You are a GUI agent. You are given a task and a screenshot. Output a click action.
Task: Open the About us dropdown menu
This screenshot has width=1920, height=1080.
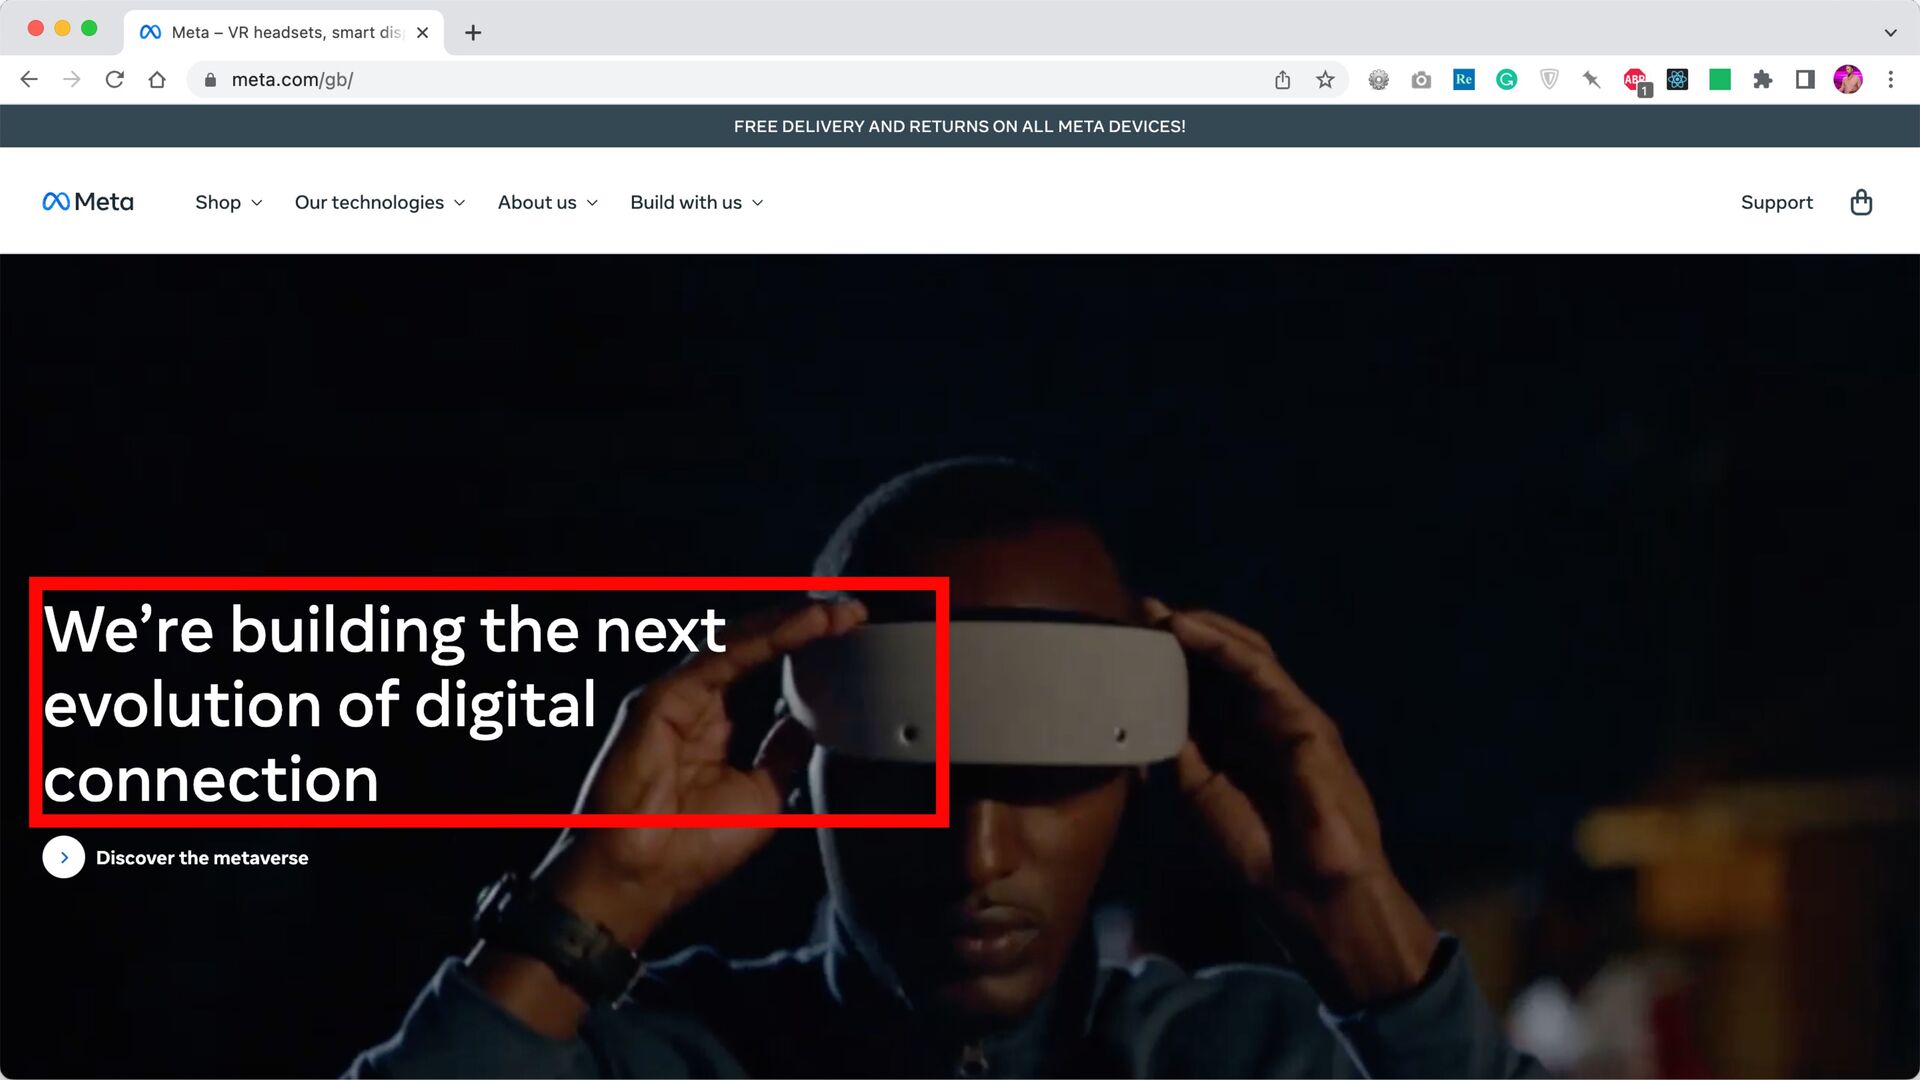pyautogui.click(x=547, y=203)
